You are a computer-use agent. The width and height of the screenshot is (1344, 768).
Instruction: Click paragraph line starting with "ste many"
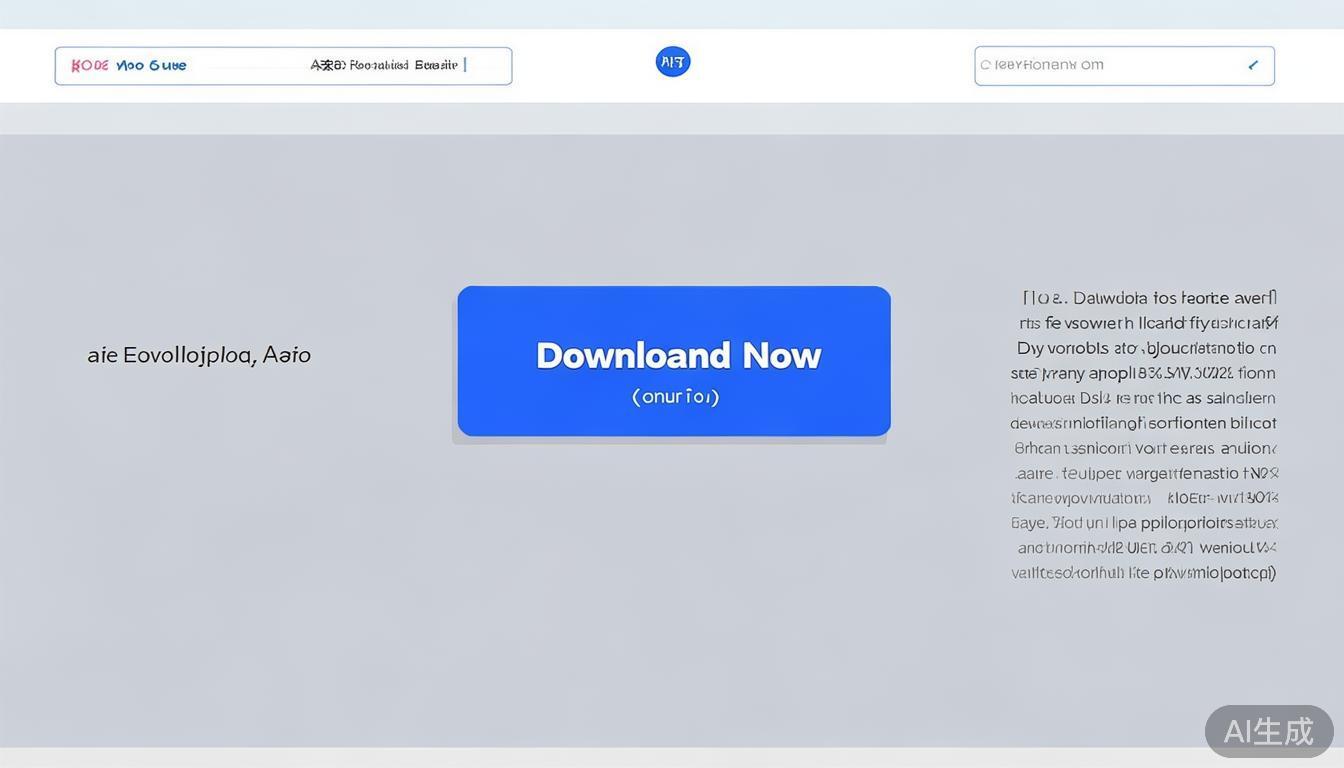tap(1143, 373)
